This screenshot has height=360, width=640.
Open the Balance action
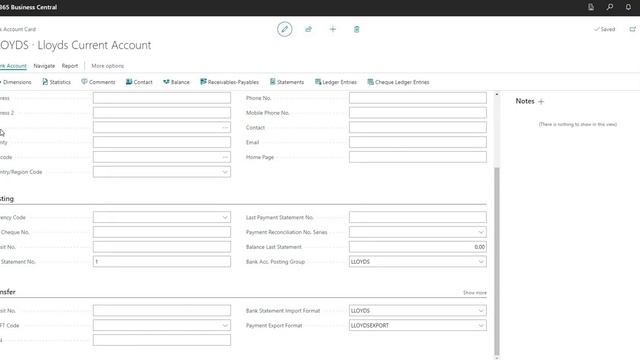click(x=176, y=82)
